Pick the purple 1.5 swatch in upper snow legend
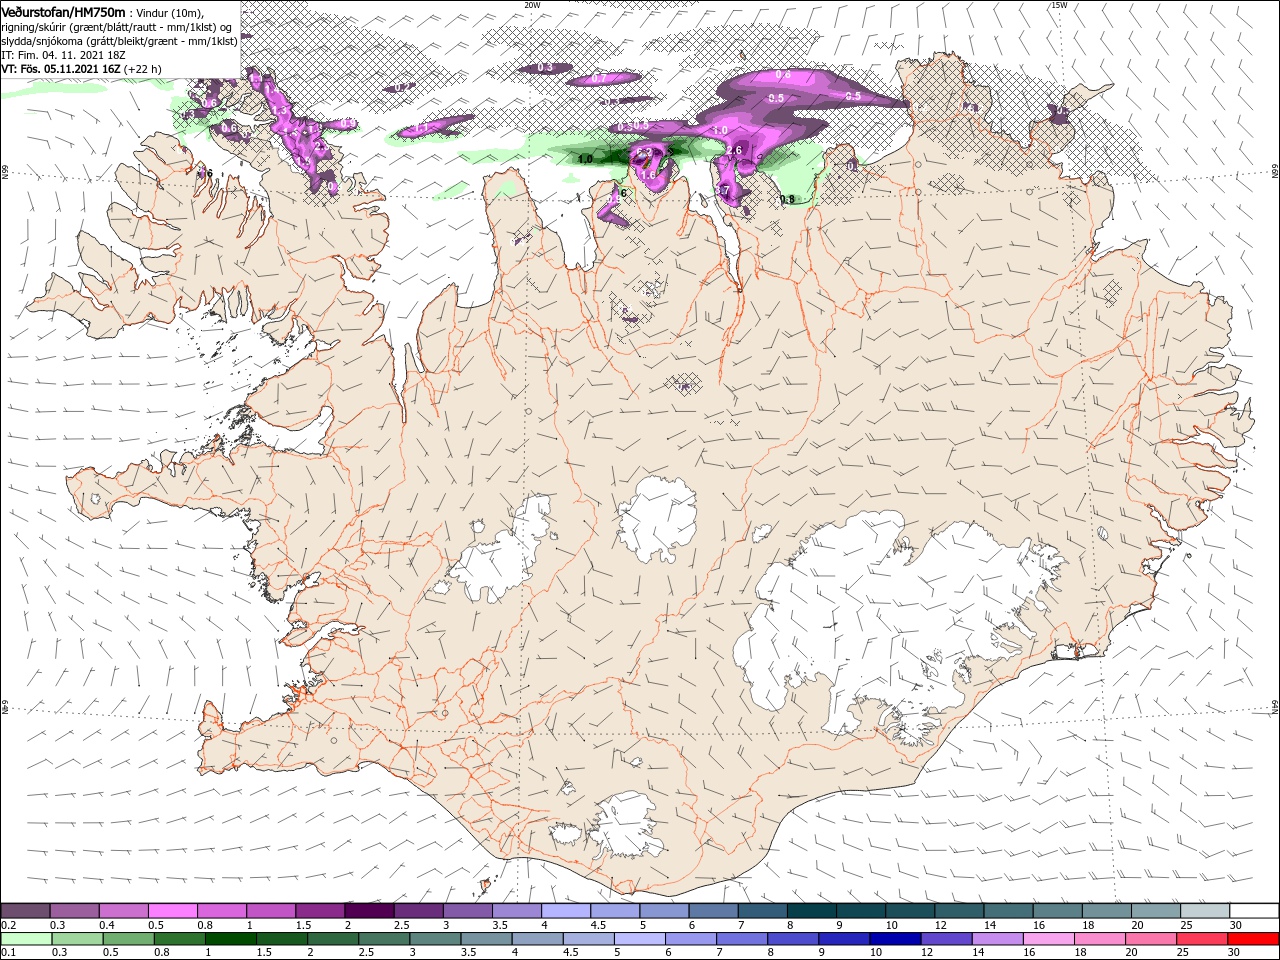The width and height of the screenshot is (1280, 960). 319,910
